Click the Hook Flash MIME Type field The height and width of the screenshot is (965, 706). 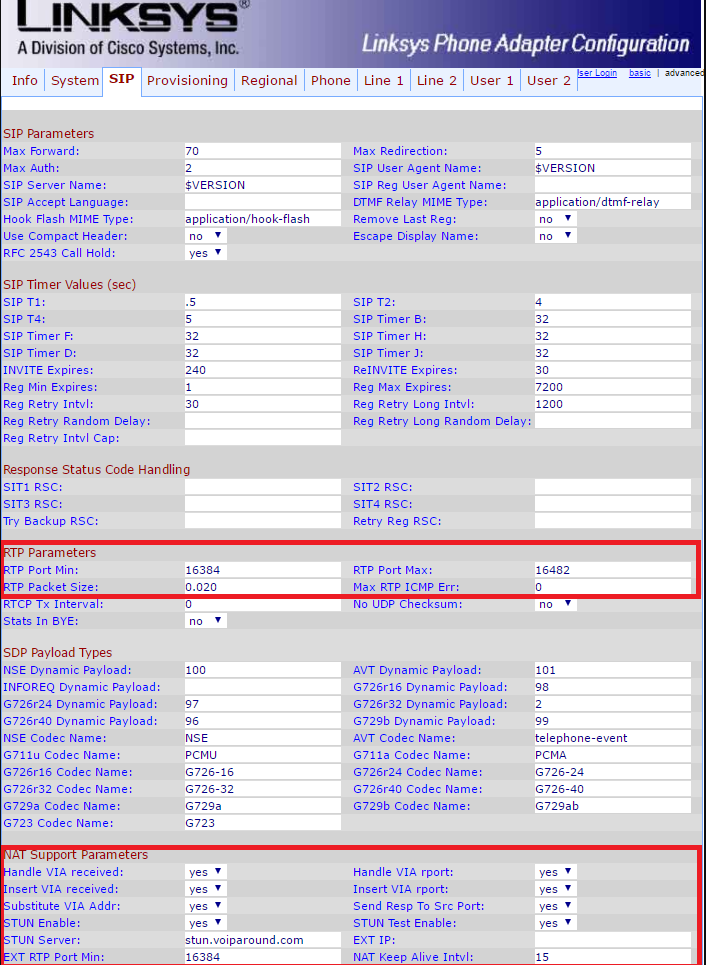[x=263, y=219]
